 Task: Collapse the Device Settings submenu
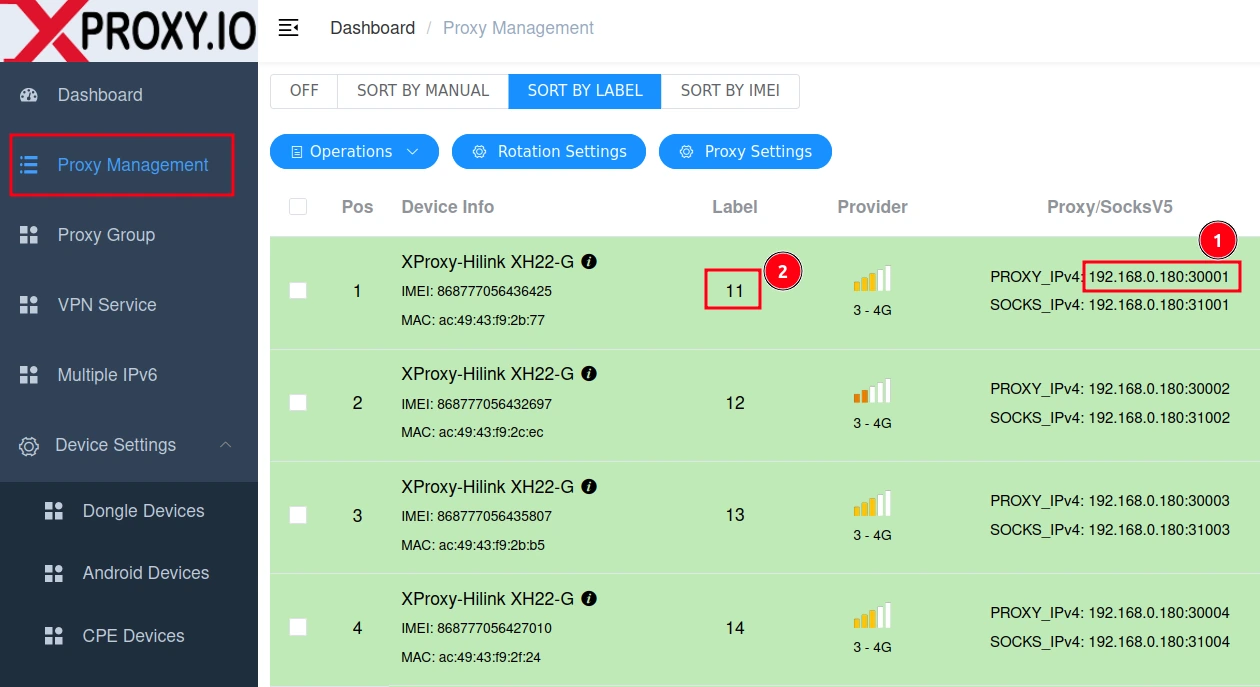click(129, 445)
